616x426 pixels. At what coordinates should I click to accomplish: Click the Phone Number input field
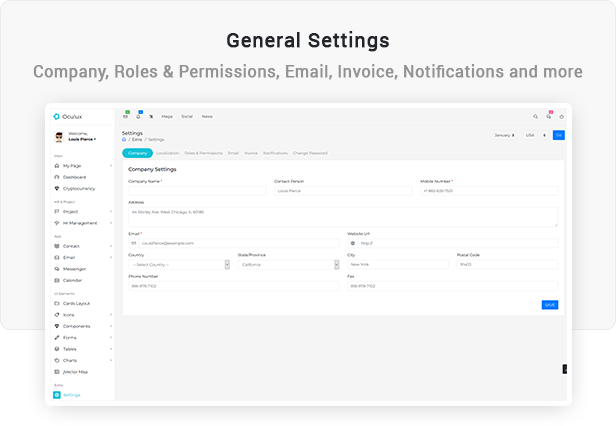(x=234, y=286)
